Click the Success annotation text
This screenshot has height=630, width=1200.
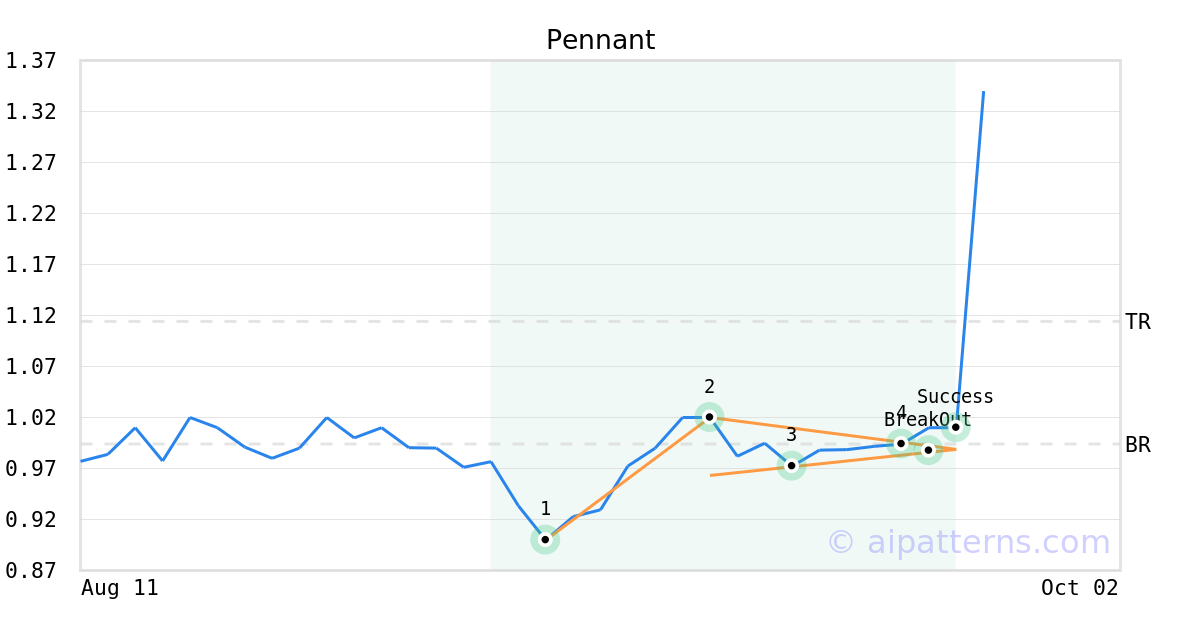955,397
